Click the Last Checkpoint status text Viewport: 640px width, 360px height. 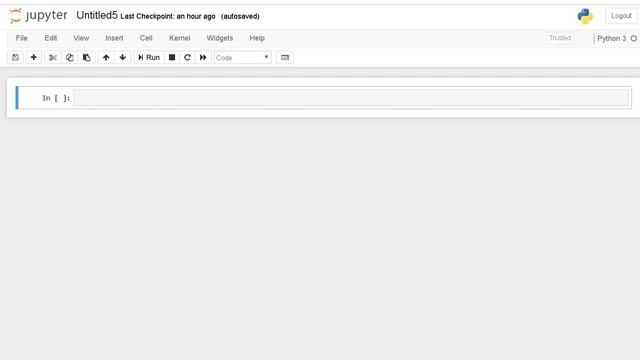pos(168,16)
